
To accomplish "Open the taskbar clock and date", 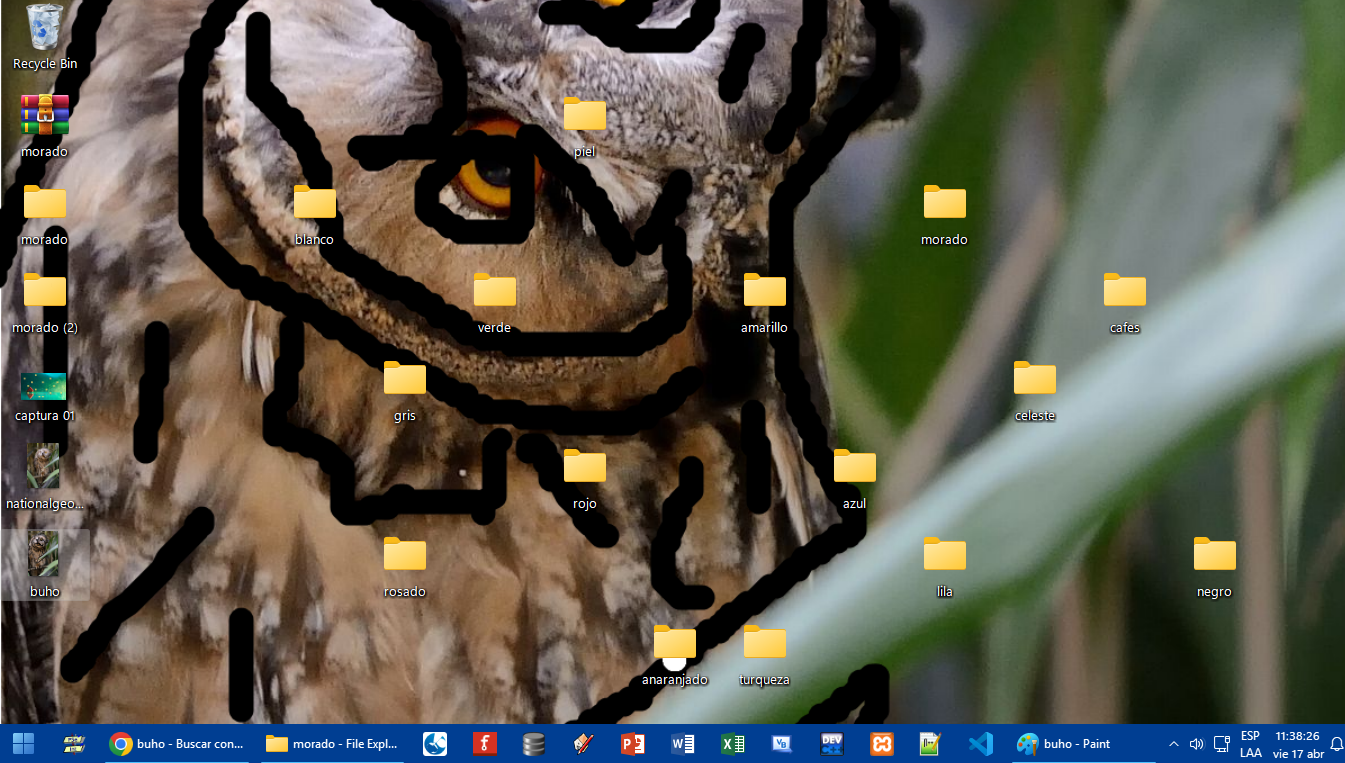I will point(1297,744).
